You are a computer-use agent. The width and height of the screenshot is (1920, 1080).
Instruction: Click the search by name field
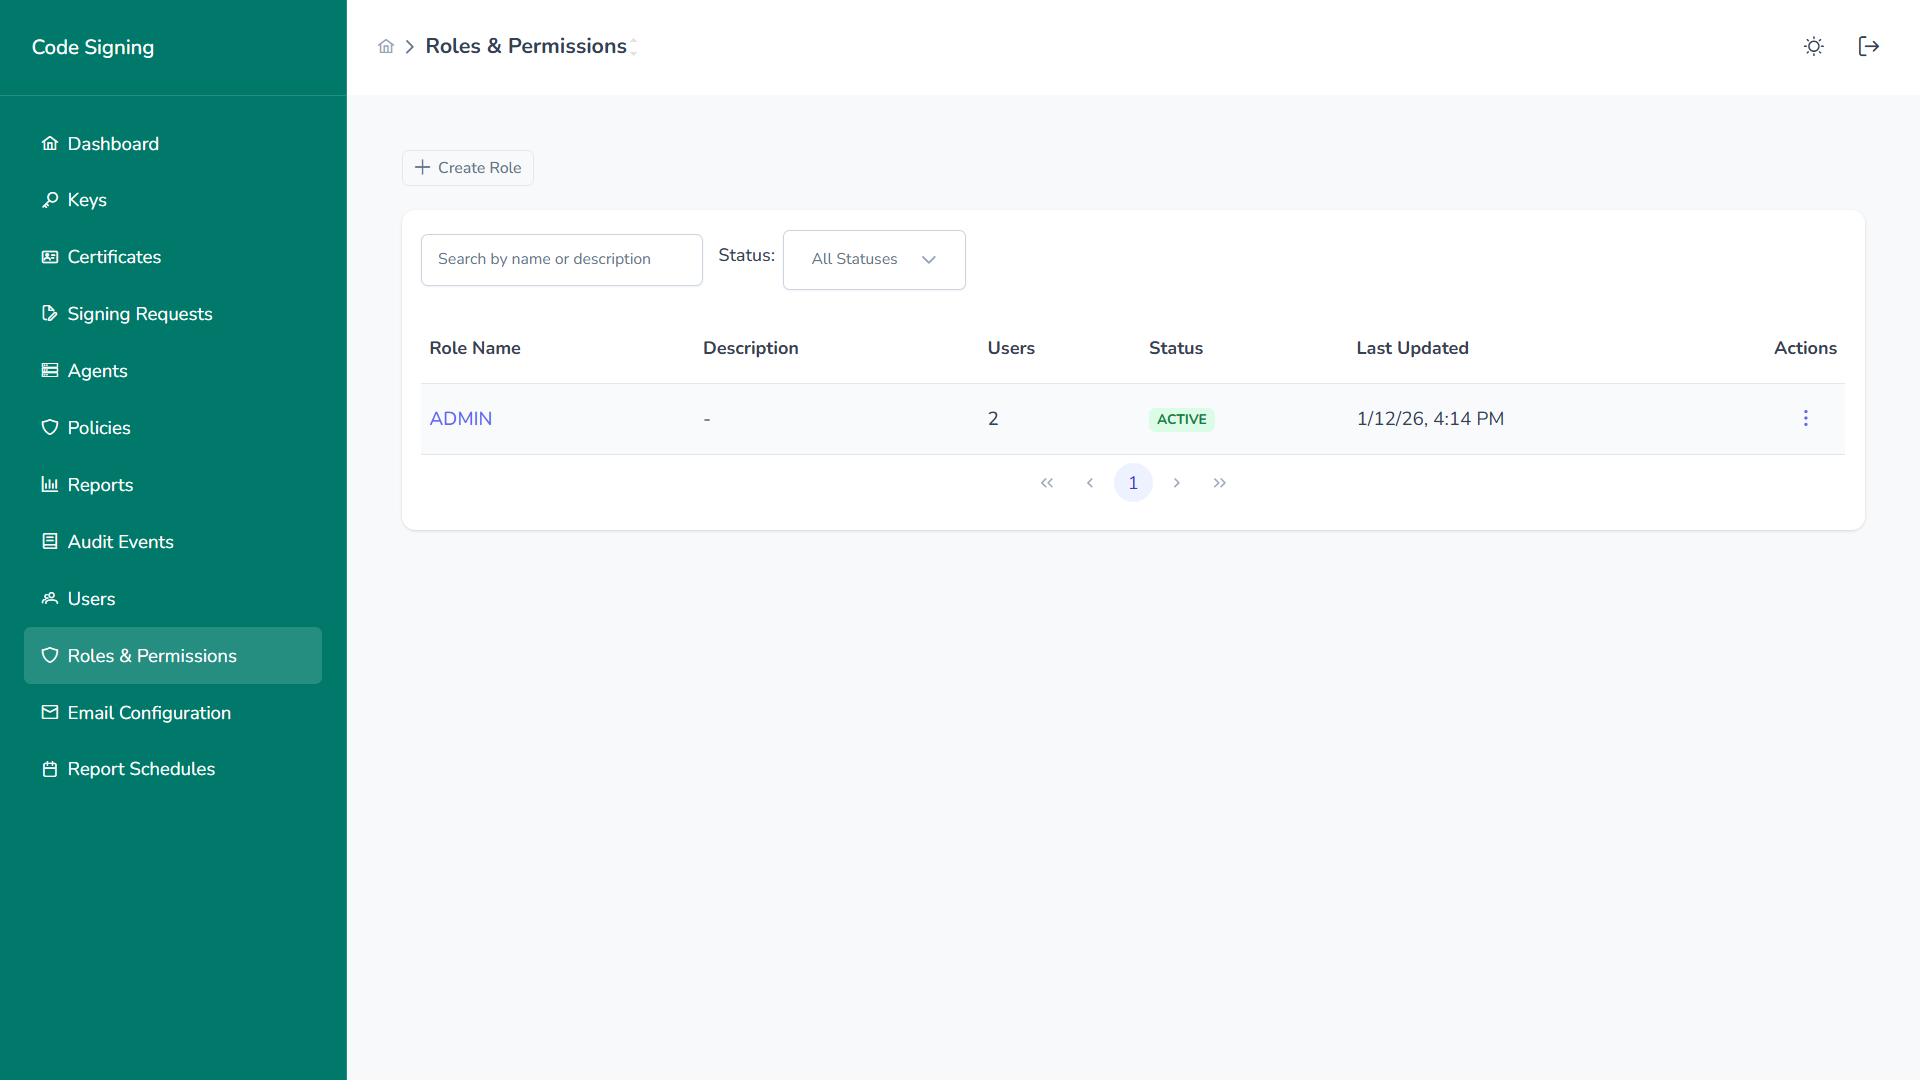tap(561, 259)
